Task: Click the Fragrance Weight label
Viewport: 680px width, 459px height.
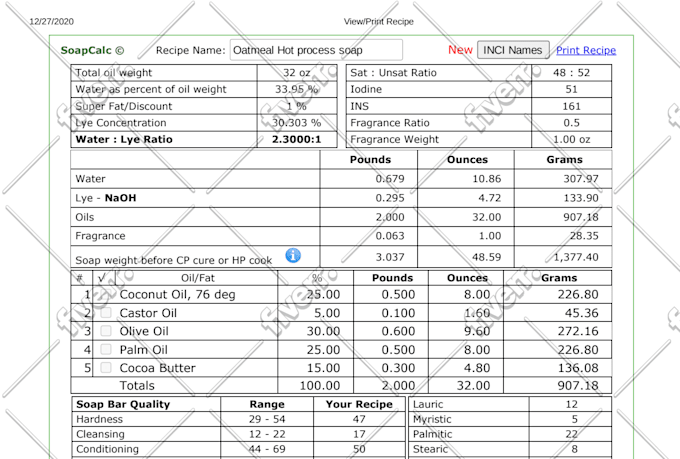Action: tap(395, 139)
